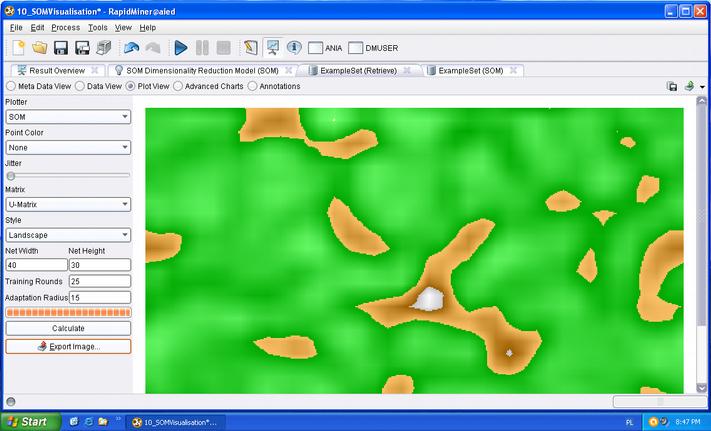The width and height of the screenshot is (711, 431).
Task: Switch to Results perspective icon
Action: click(273, 48)
